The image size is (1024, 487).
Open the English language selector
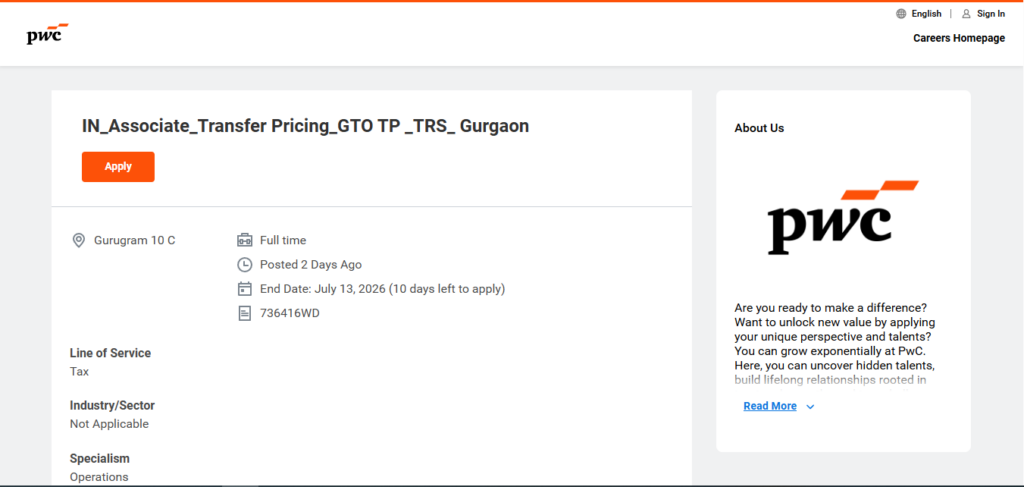coord(926,14)
